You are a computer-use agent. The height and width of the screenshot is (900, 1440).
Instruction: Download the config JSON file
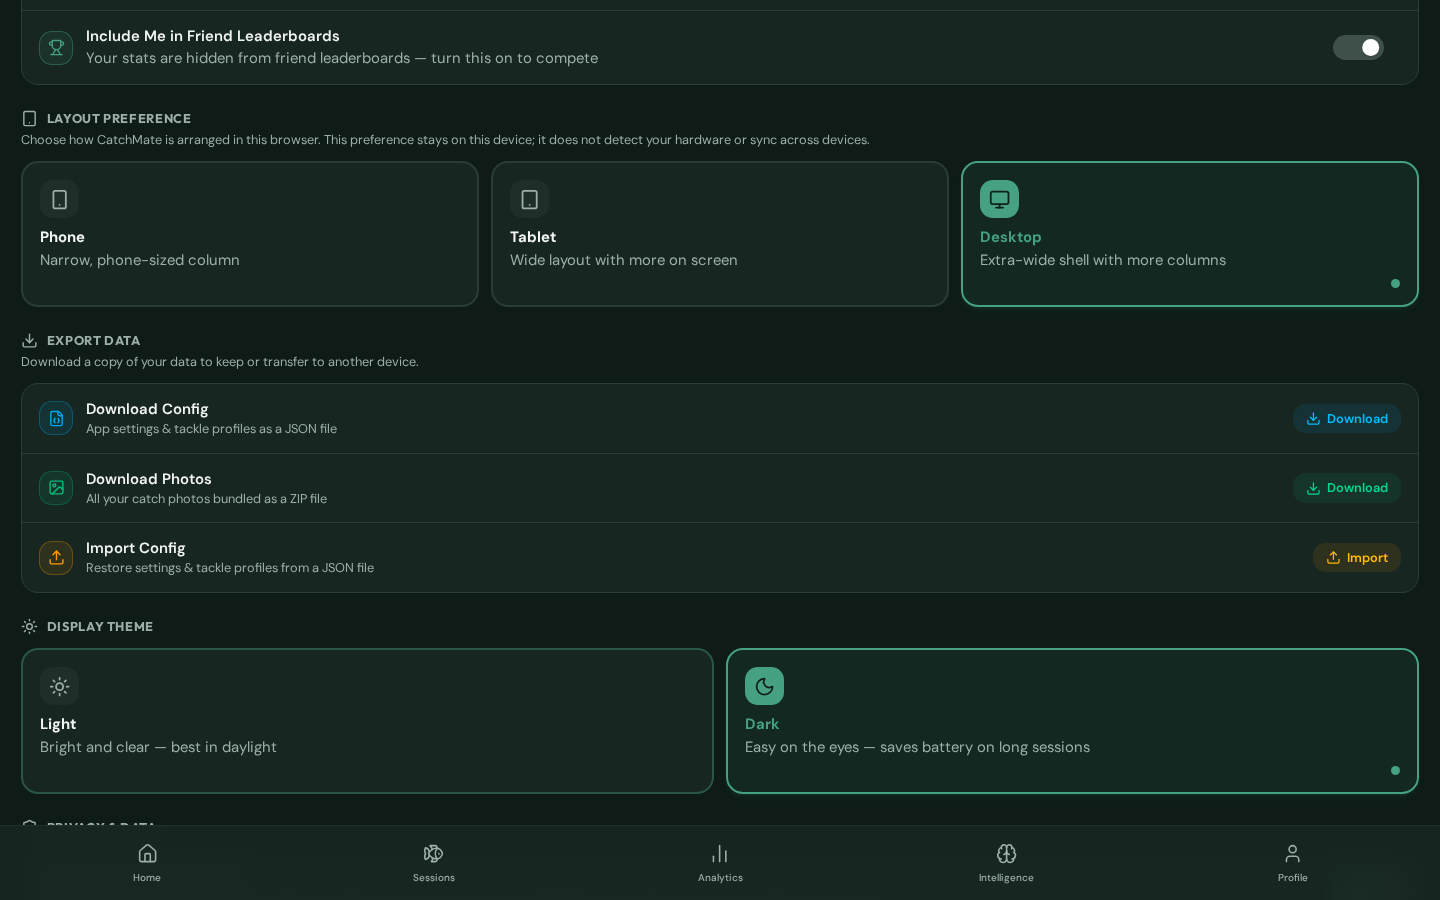tap(1347, 419)
